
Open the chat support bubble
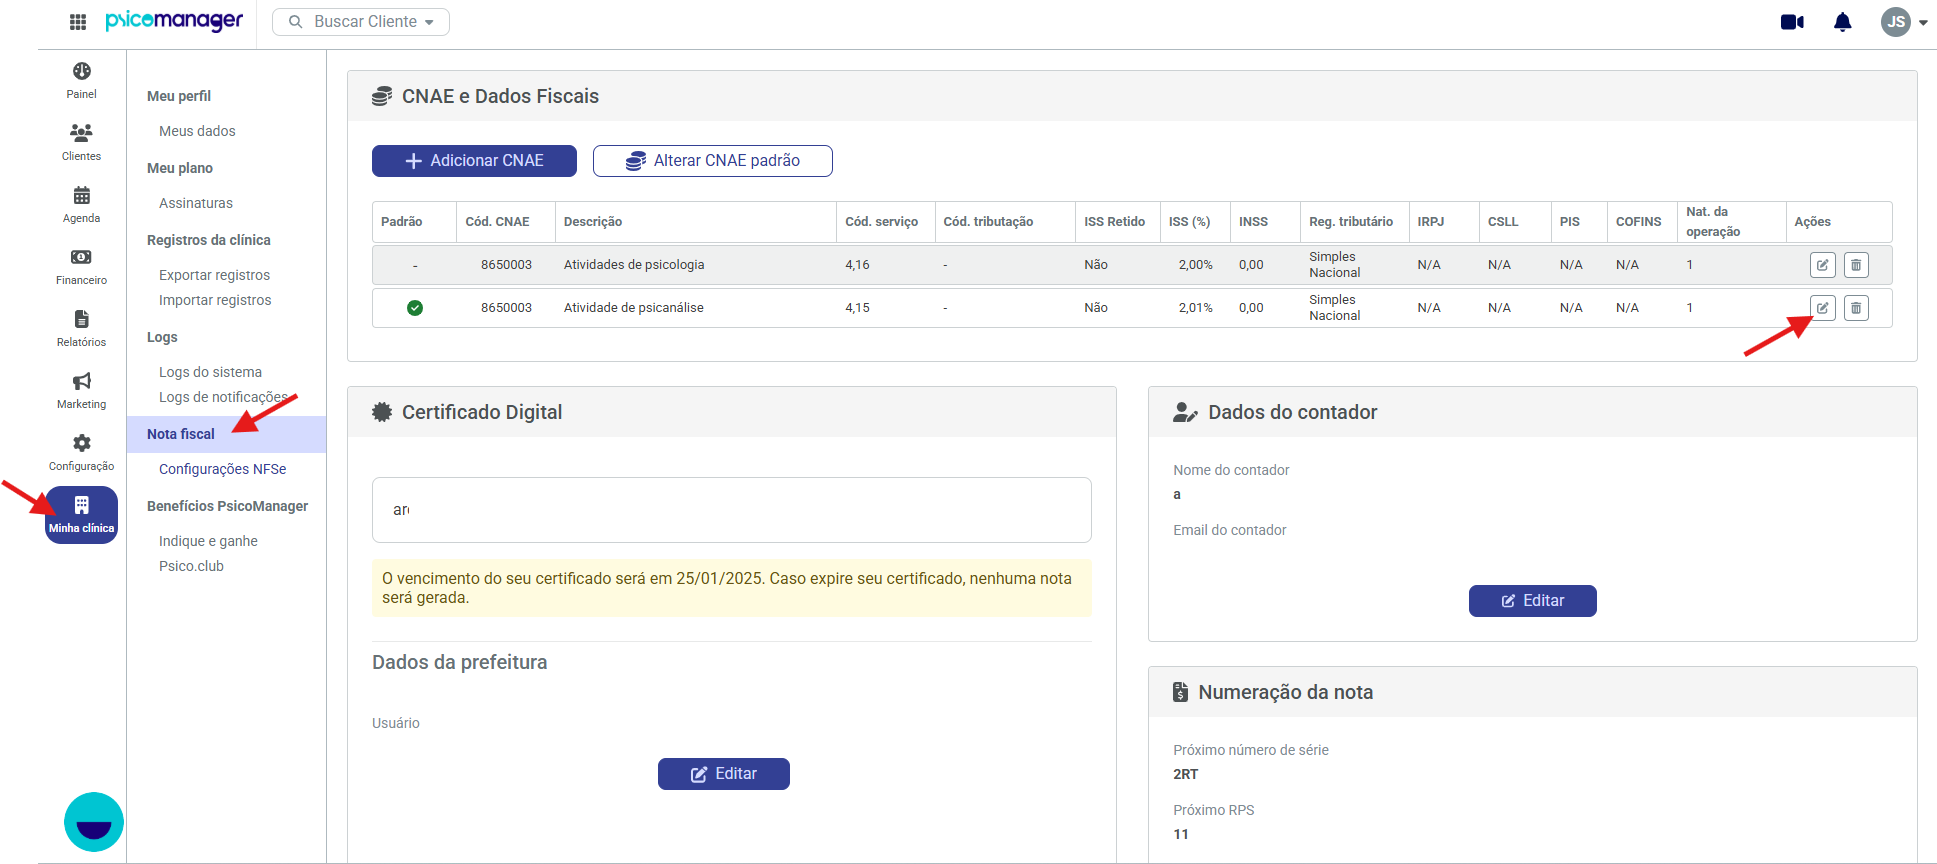(x=94, y=822)
